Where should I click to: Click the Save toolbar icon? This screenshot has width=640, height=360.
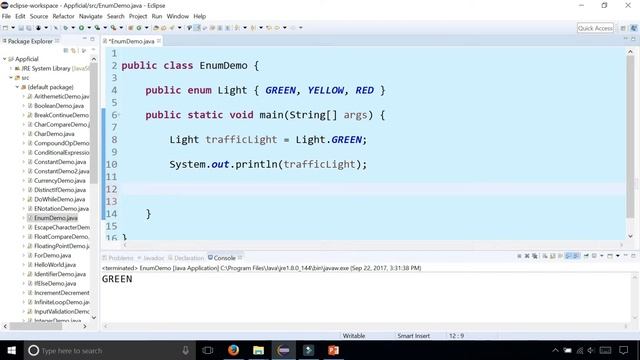(x=21, y=28)
